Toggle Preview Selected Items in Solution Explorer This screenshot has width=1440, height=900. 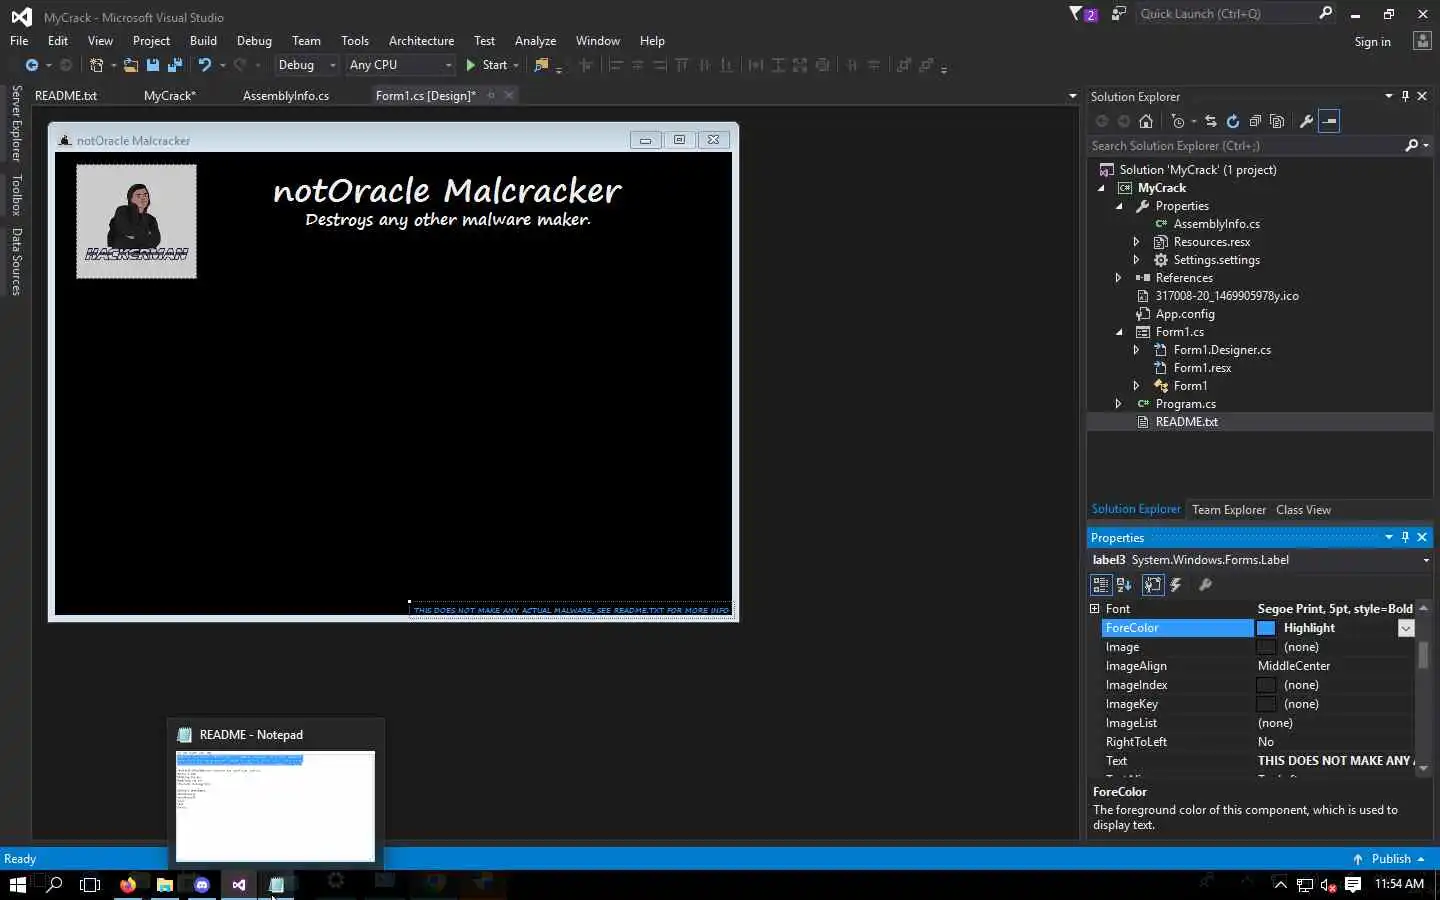pyautogui.click(x=1329, y=121)
